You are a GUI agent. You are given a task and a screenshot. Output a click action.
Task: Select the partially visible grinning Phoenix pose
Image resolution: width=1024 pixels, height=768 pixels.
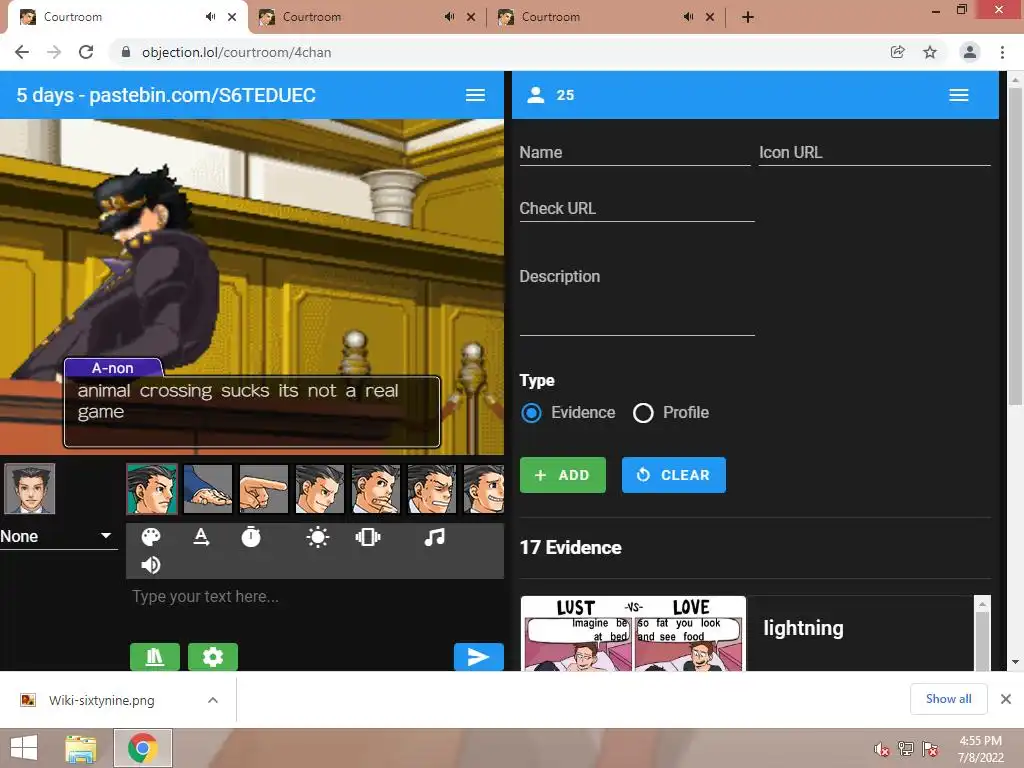pos(483,488)
